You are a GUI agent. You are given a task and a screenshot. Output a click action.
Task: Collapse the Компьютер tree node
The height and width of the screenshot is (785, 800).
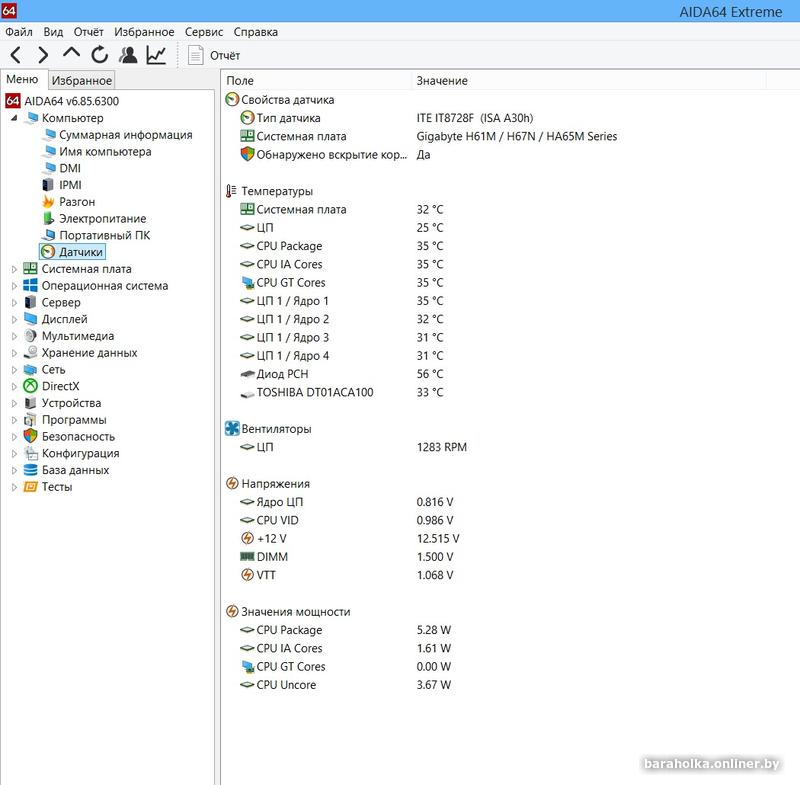pos(14,118)
